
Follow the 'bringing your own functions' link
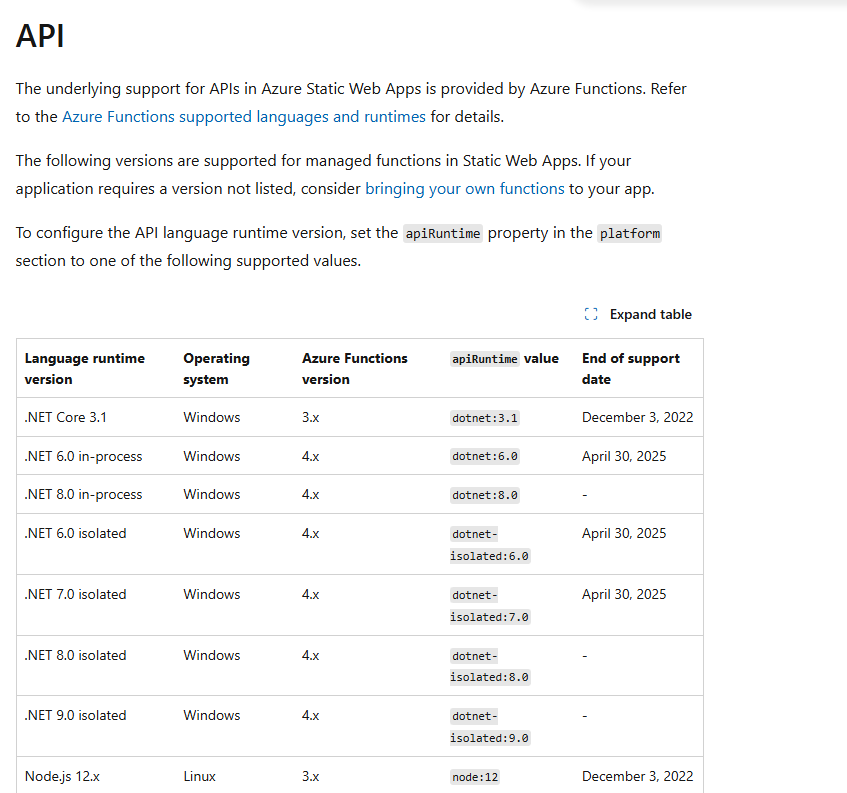point(465,189)
